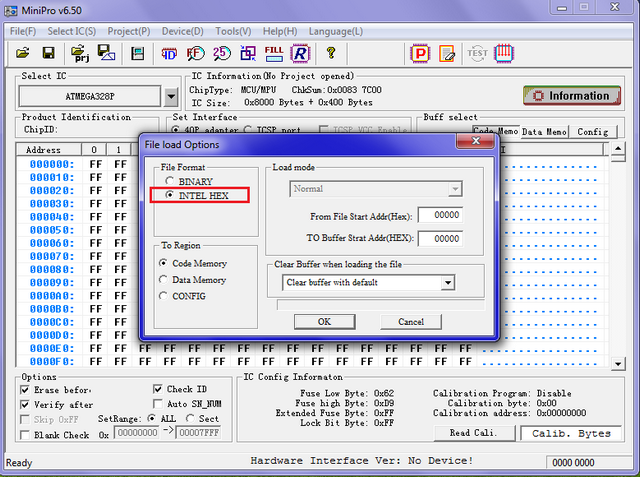Open the Project(P) menu
Viewport: 640px width, 477px height.
point(129,31)
